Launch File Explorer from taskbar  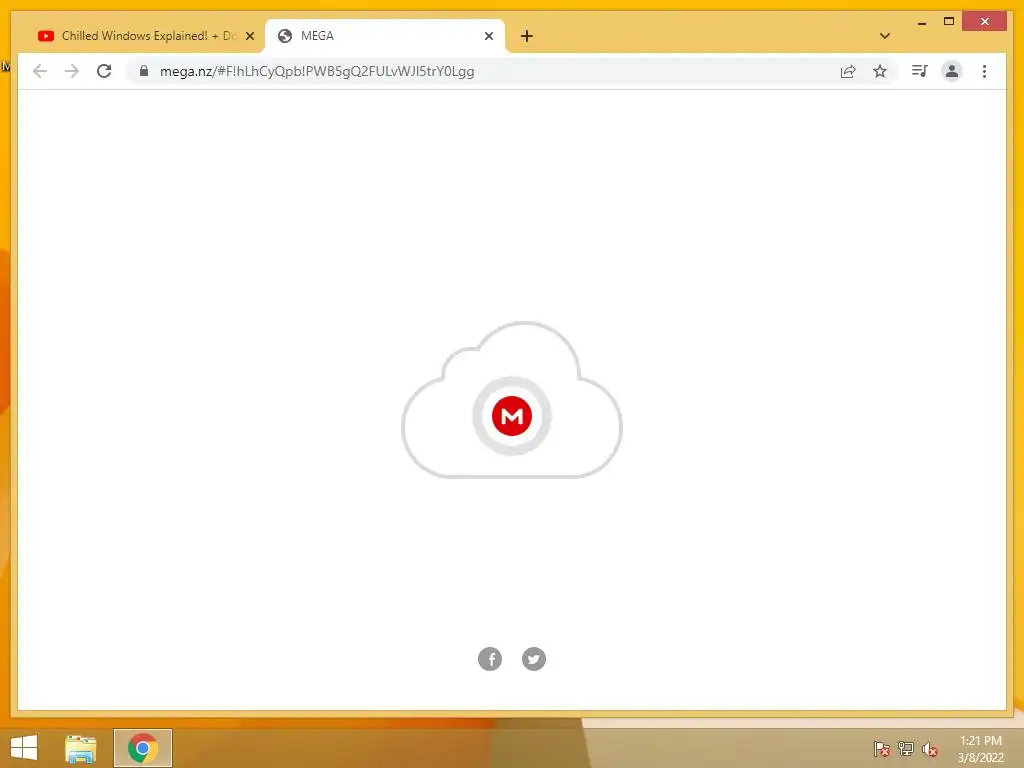point(81,748)
